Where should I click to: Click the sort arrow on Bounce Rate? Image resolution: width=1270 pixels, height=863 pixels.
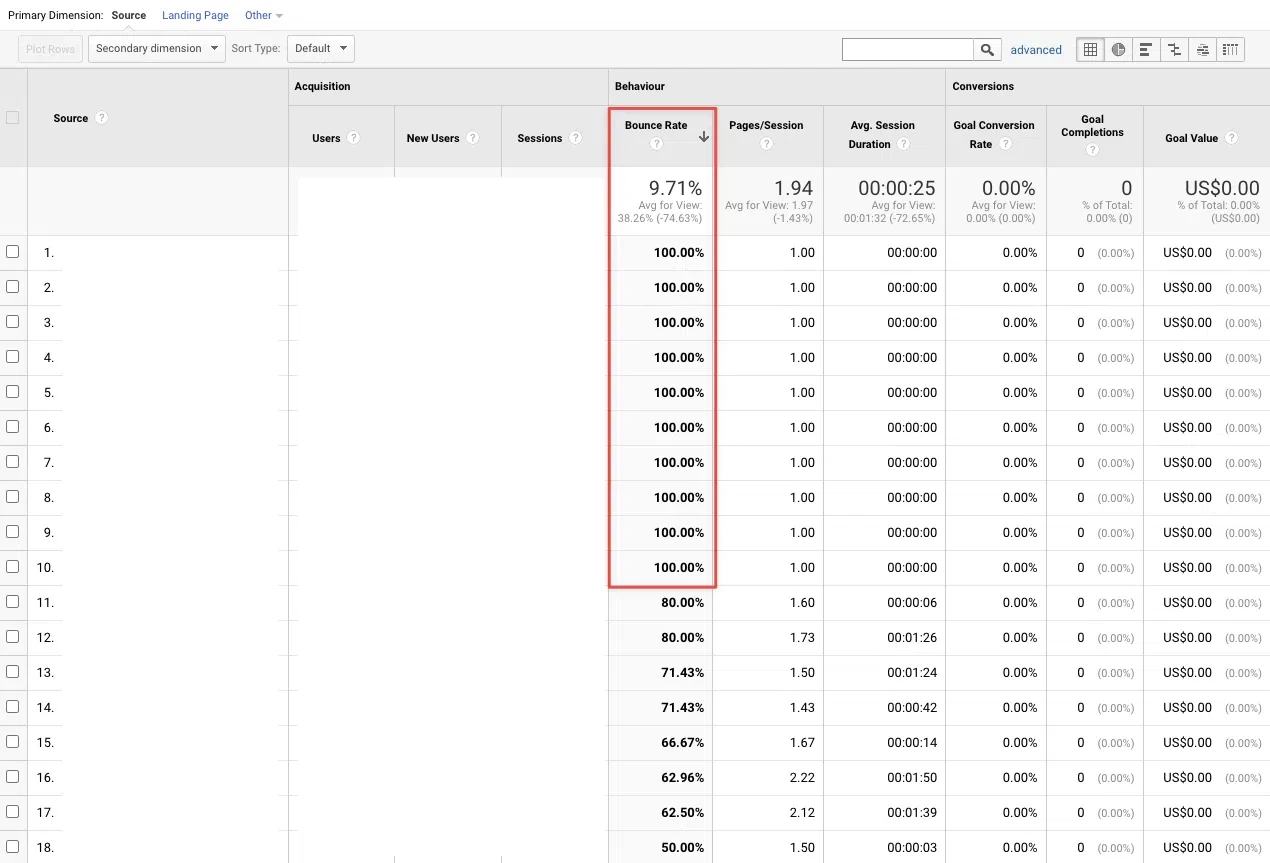point(704,135)
